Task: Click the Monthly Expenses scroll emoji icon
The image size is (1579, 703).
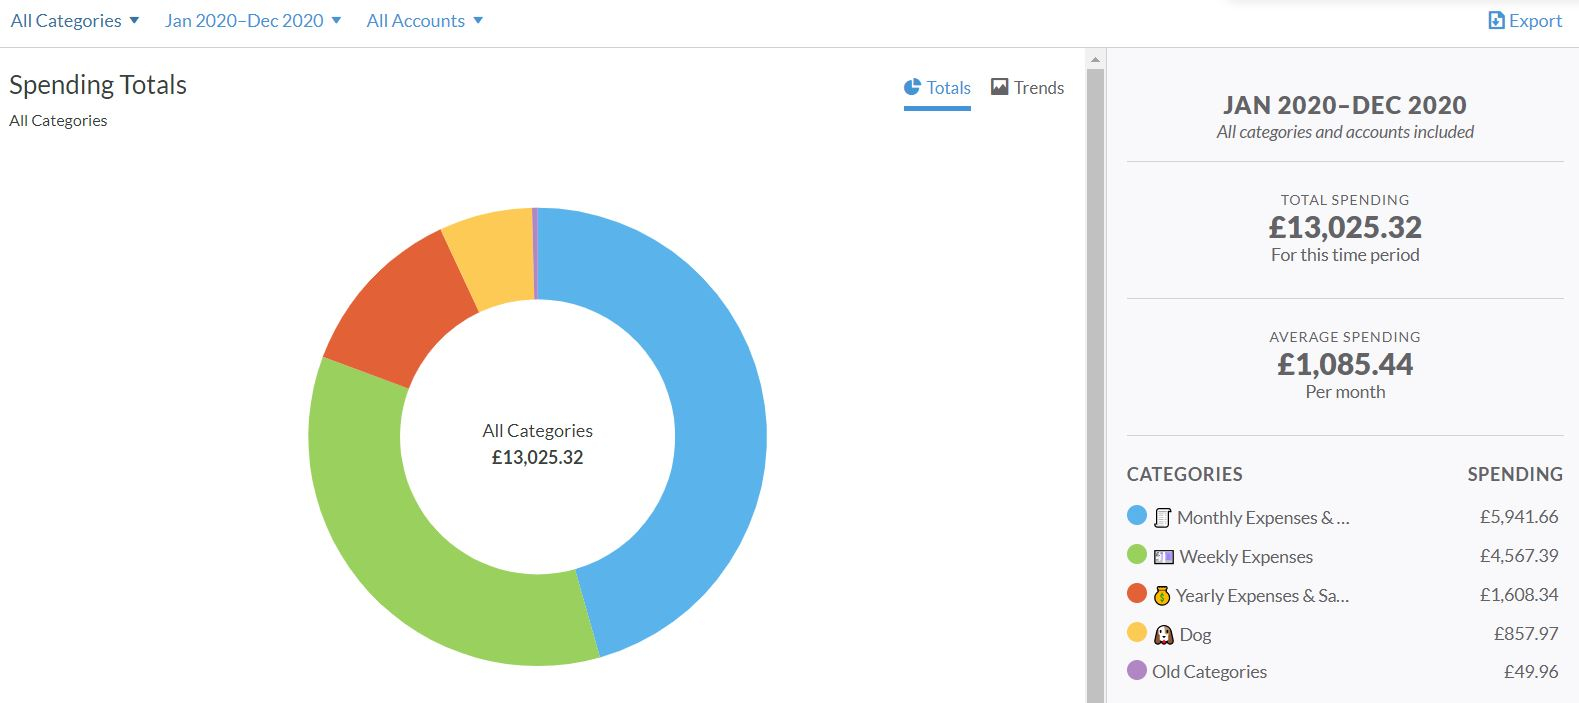Action: pos(1162,518)
